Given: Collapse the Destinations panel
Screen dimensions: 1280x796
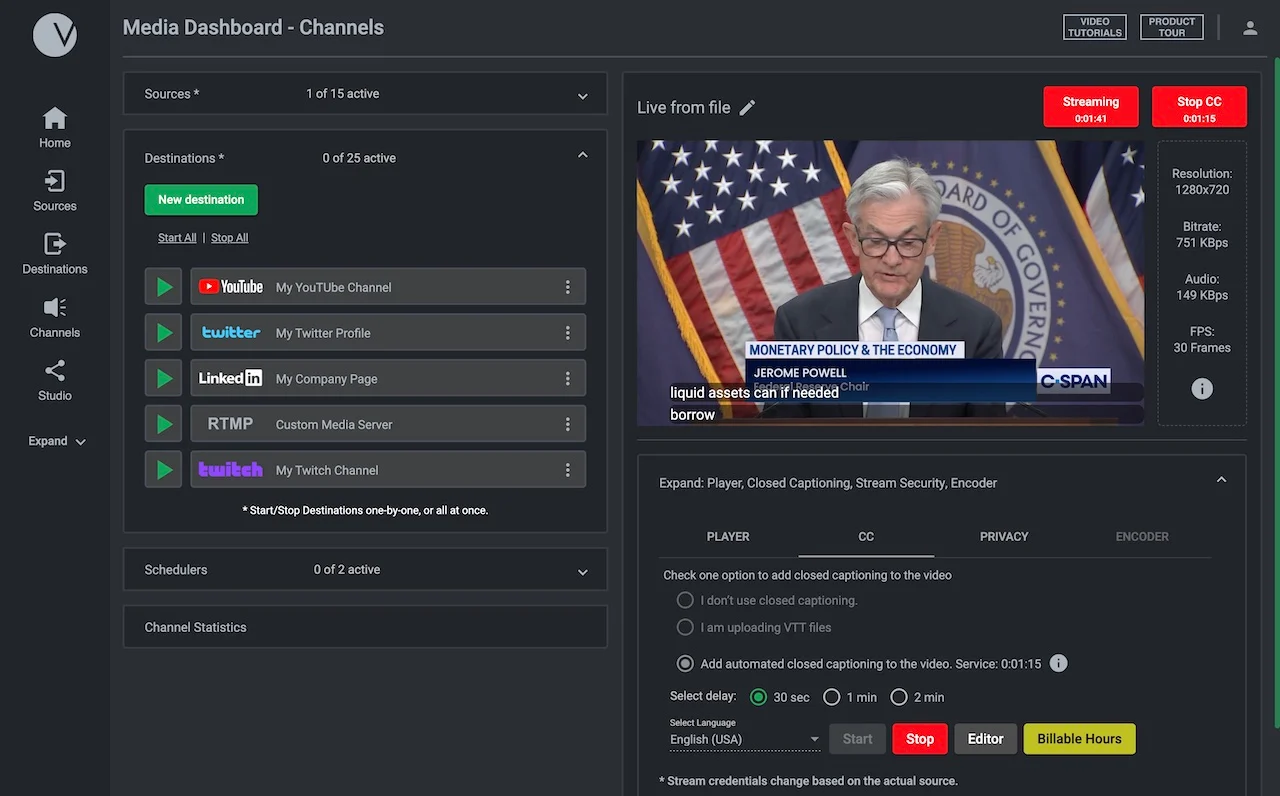Looking at the screenshot, I should pyautogui.click(x=582, y=156).
